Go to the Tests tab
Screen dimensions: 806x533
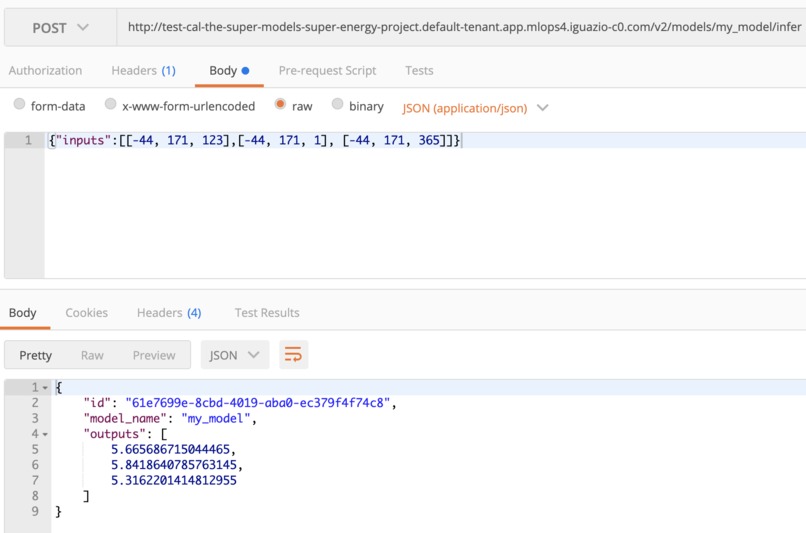click(419, 70)
